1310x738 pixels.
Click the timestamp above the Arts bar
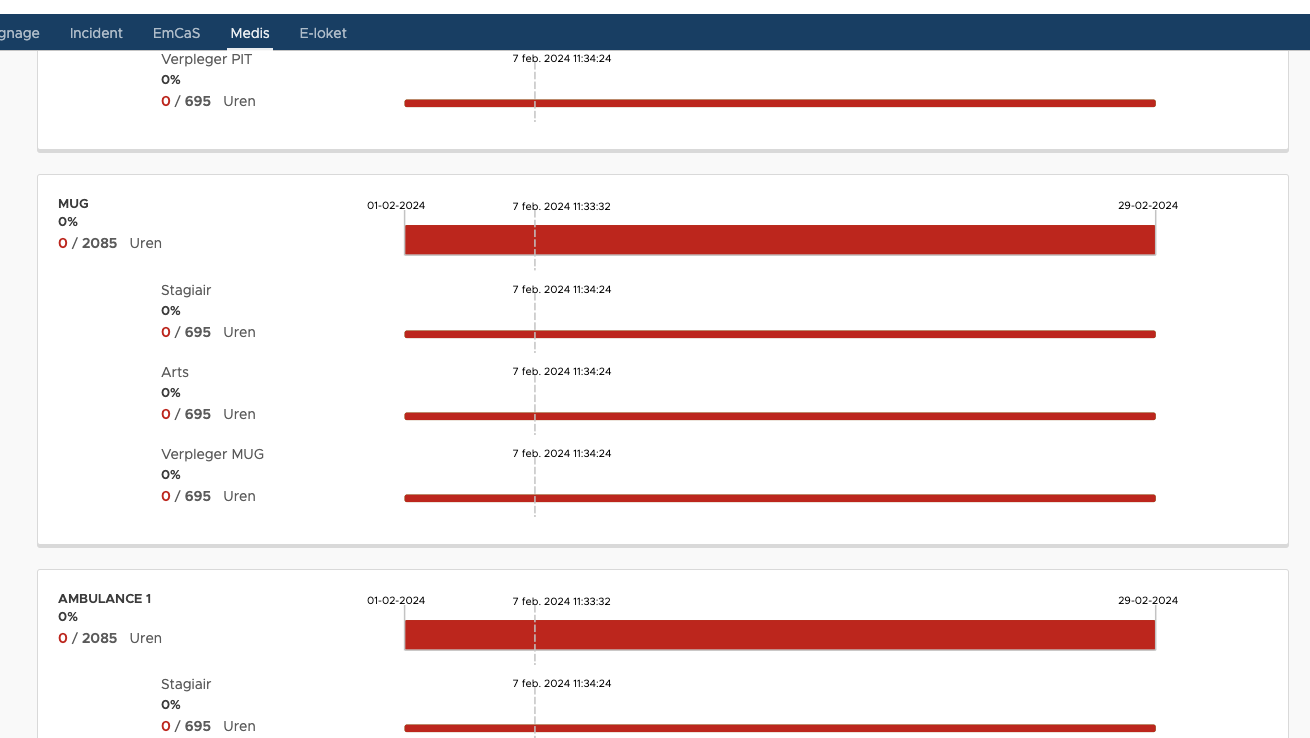561,372
